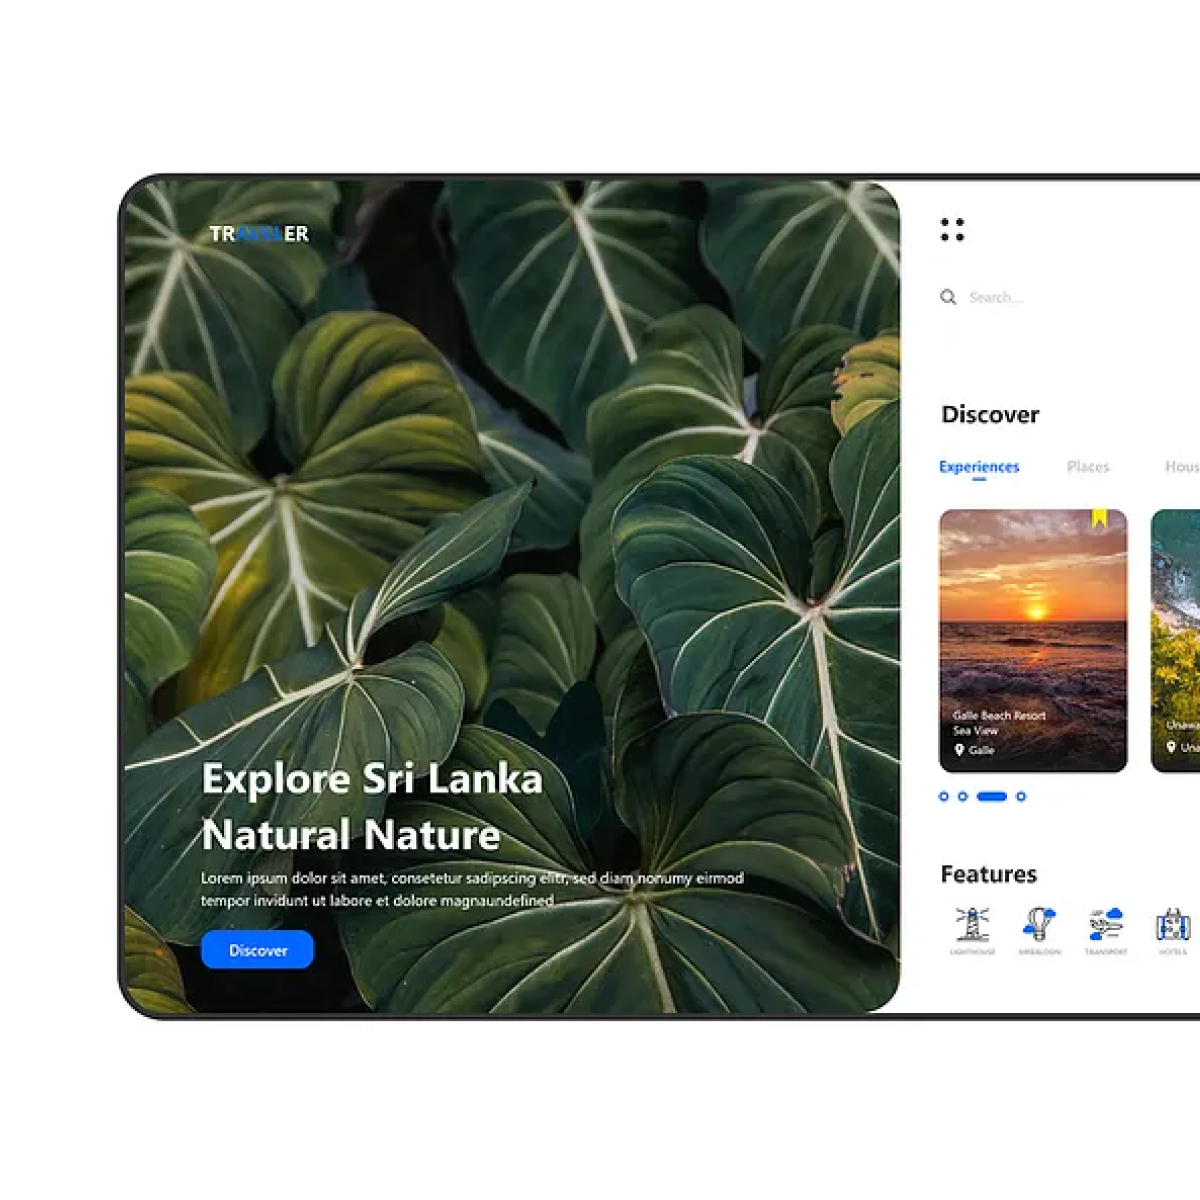Screen dimensions: 1200x1200
Task: Click the magnifying glass search icon
Action: pyautogui.click(x=948, y=297)
